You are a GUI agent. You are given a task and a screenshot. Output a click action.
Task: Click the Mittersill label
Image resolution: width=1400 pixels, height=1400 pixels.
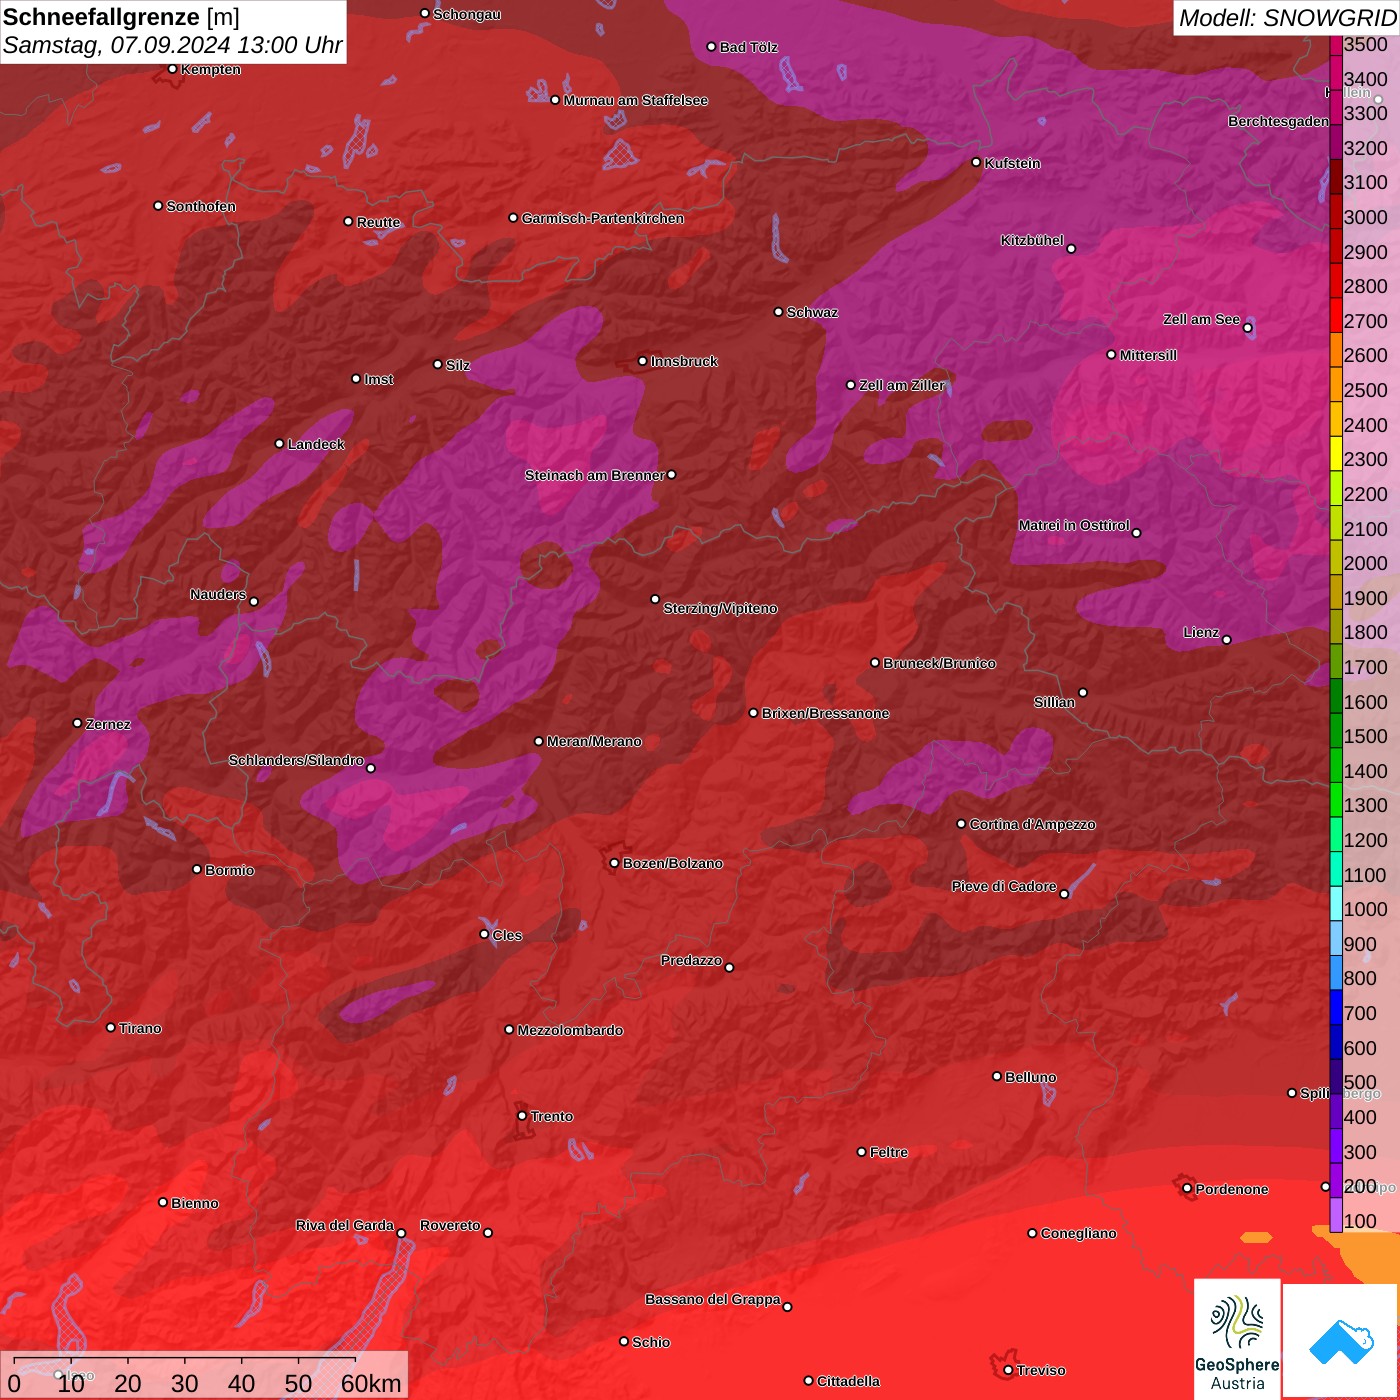[1148, 355]
